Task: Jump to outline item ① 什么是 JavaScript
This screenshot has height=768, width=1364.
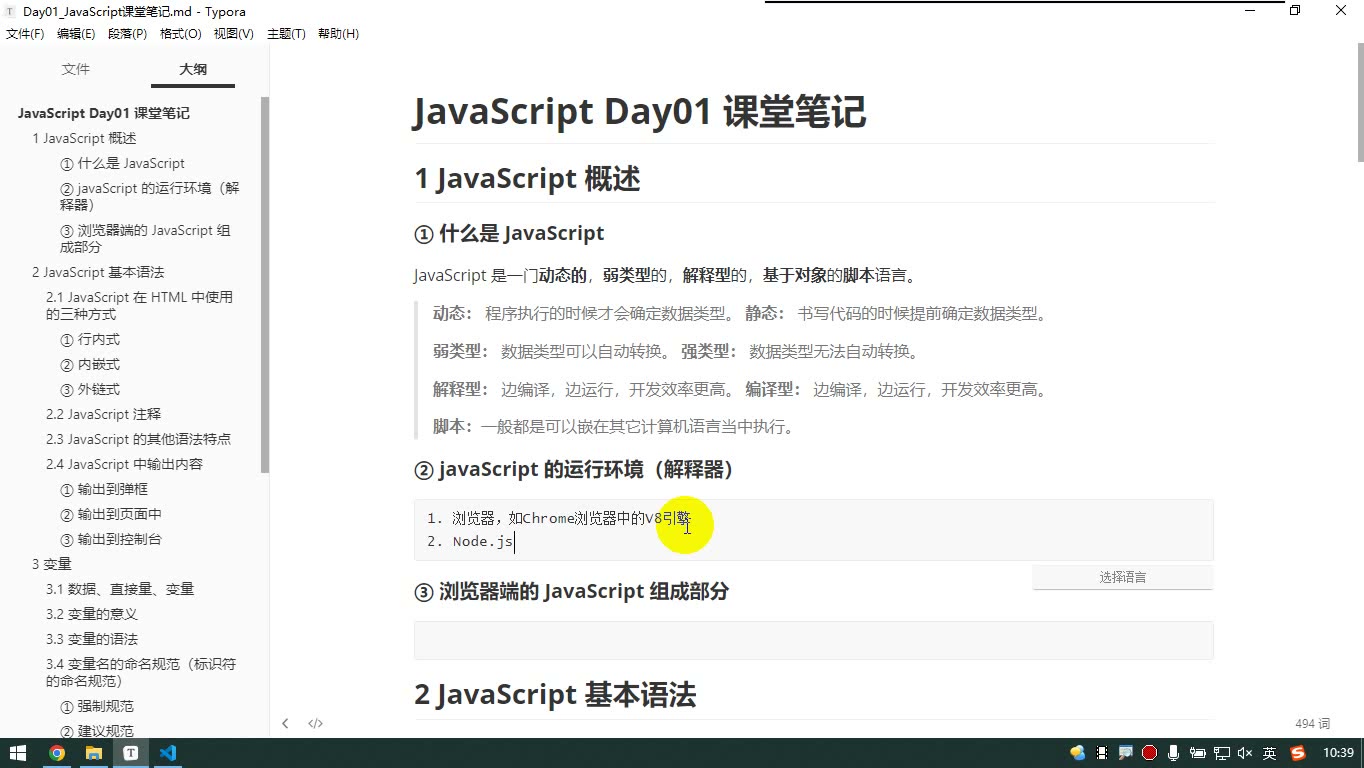Action: (122, 163)
